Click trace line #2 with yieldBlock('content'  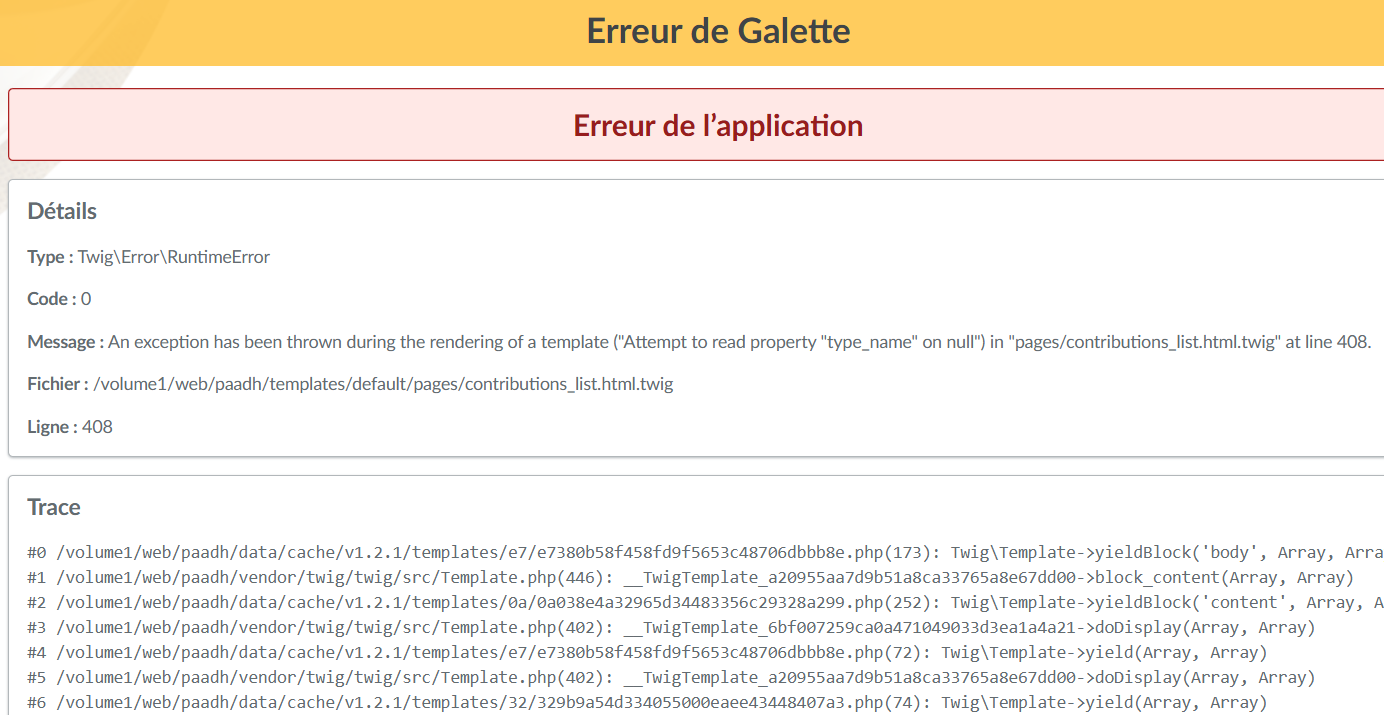[700, 603]
